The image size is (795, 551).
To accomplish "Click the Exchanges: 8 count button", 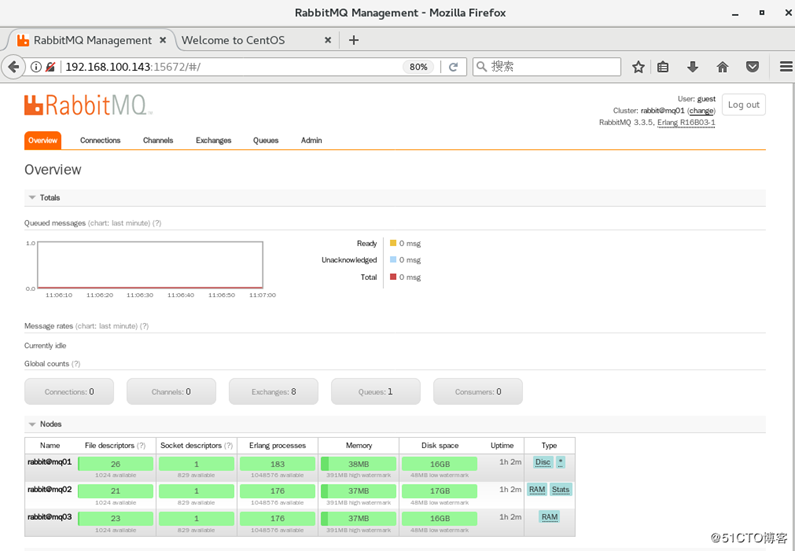I will point(274,391).
